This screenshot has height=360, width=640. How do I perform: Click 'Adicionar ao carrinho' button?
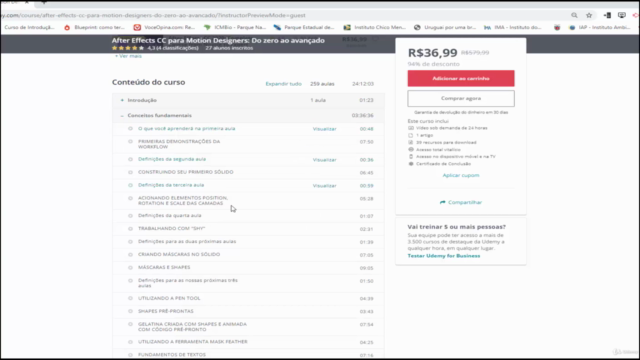click(x=461, y=78)
